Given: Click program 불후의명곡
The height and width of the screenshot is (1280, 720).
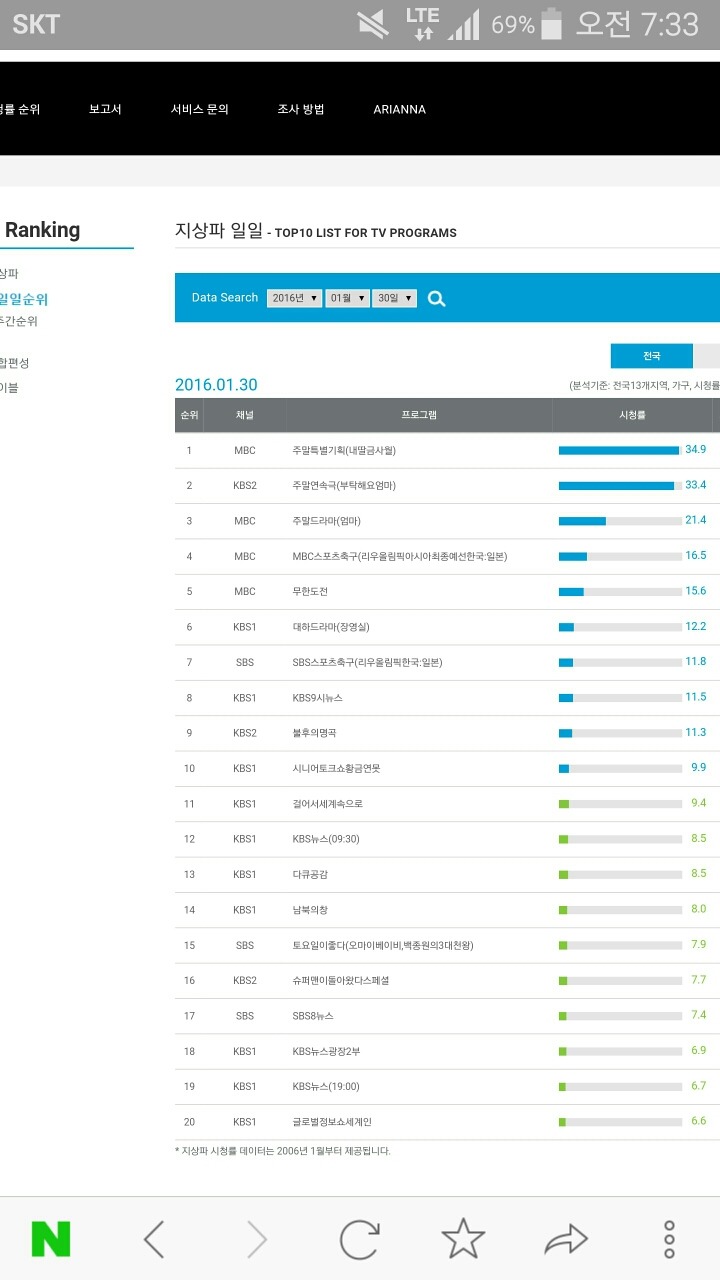Looking at the screenshot, I should [x=316, y=733].
